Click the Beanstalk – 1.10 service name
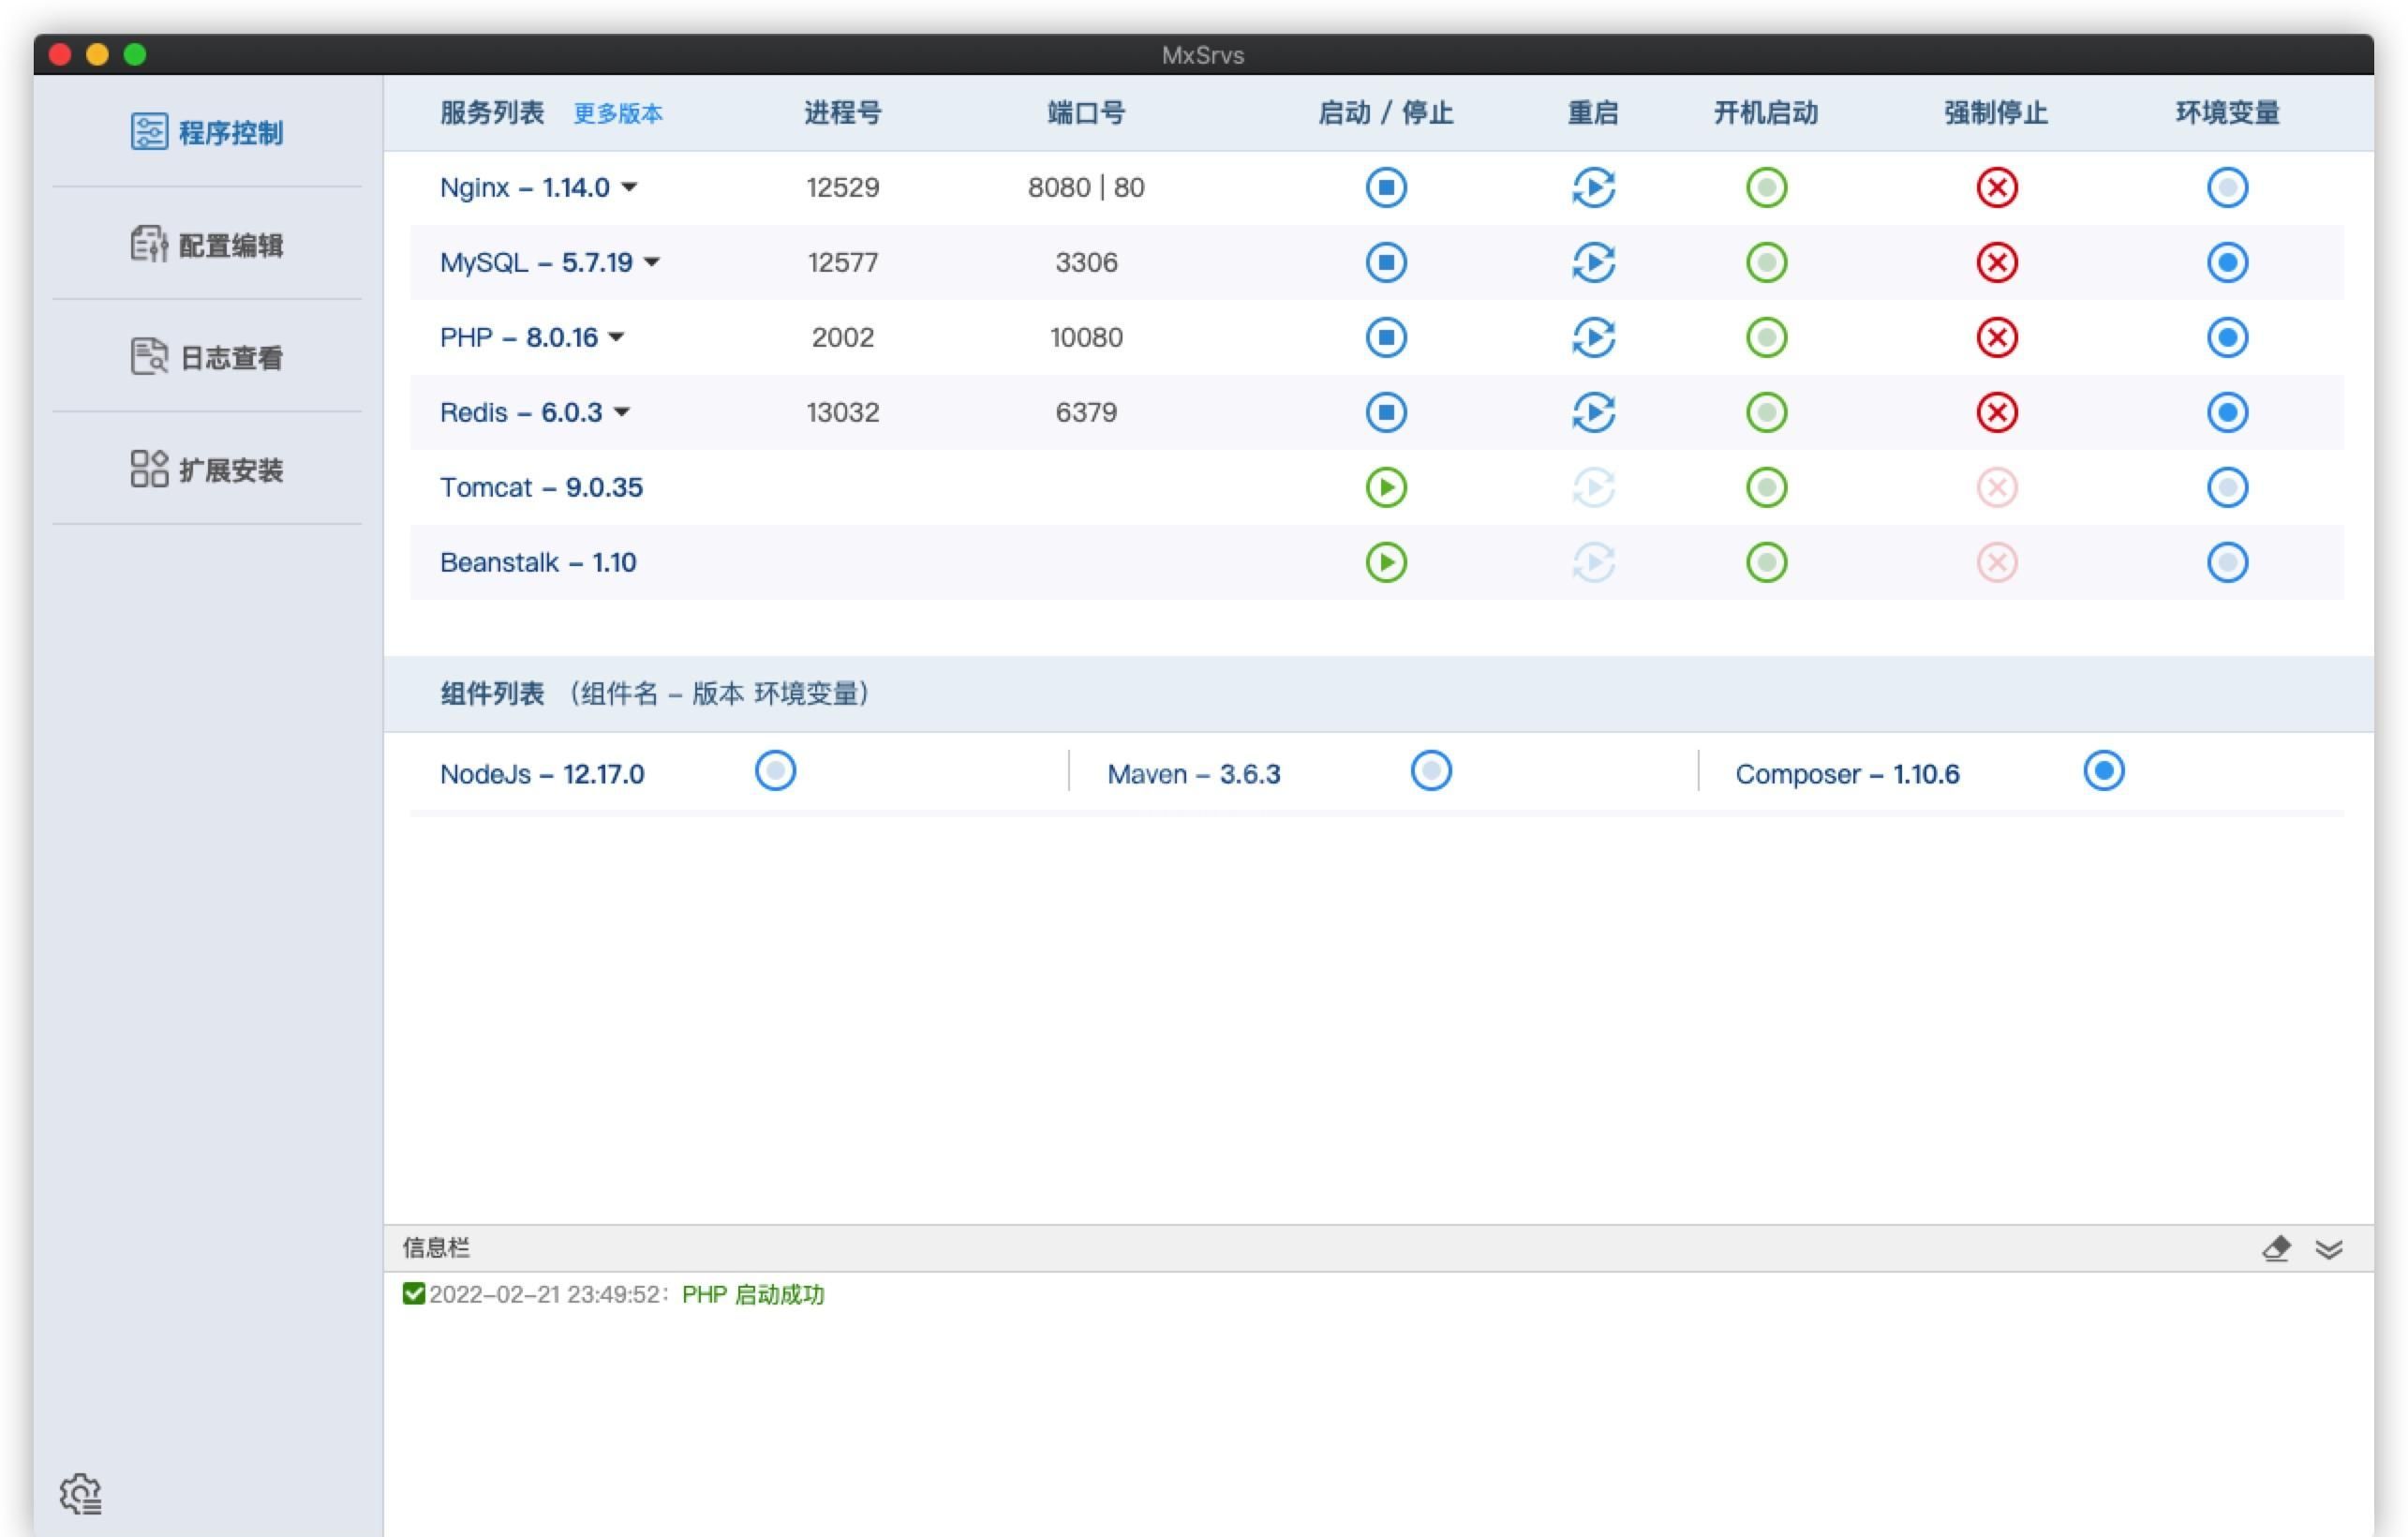Viewport: 2408px width, 1537px height. [538, 562]
